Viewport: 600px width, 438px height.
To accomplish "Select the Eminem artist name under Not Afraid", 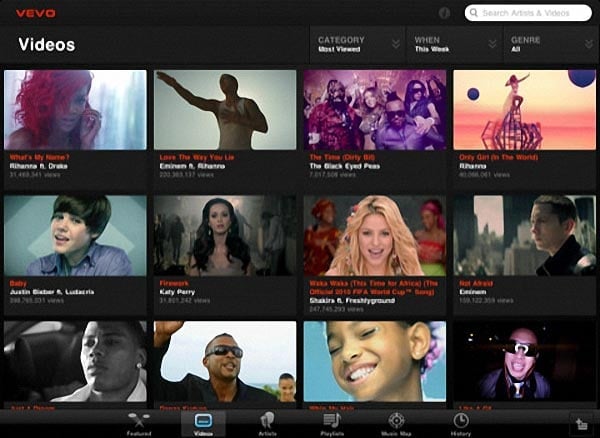I will point(473,292).
